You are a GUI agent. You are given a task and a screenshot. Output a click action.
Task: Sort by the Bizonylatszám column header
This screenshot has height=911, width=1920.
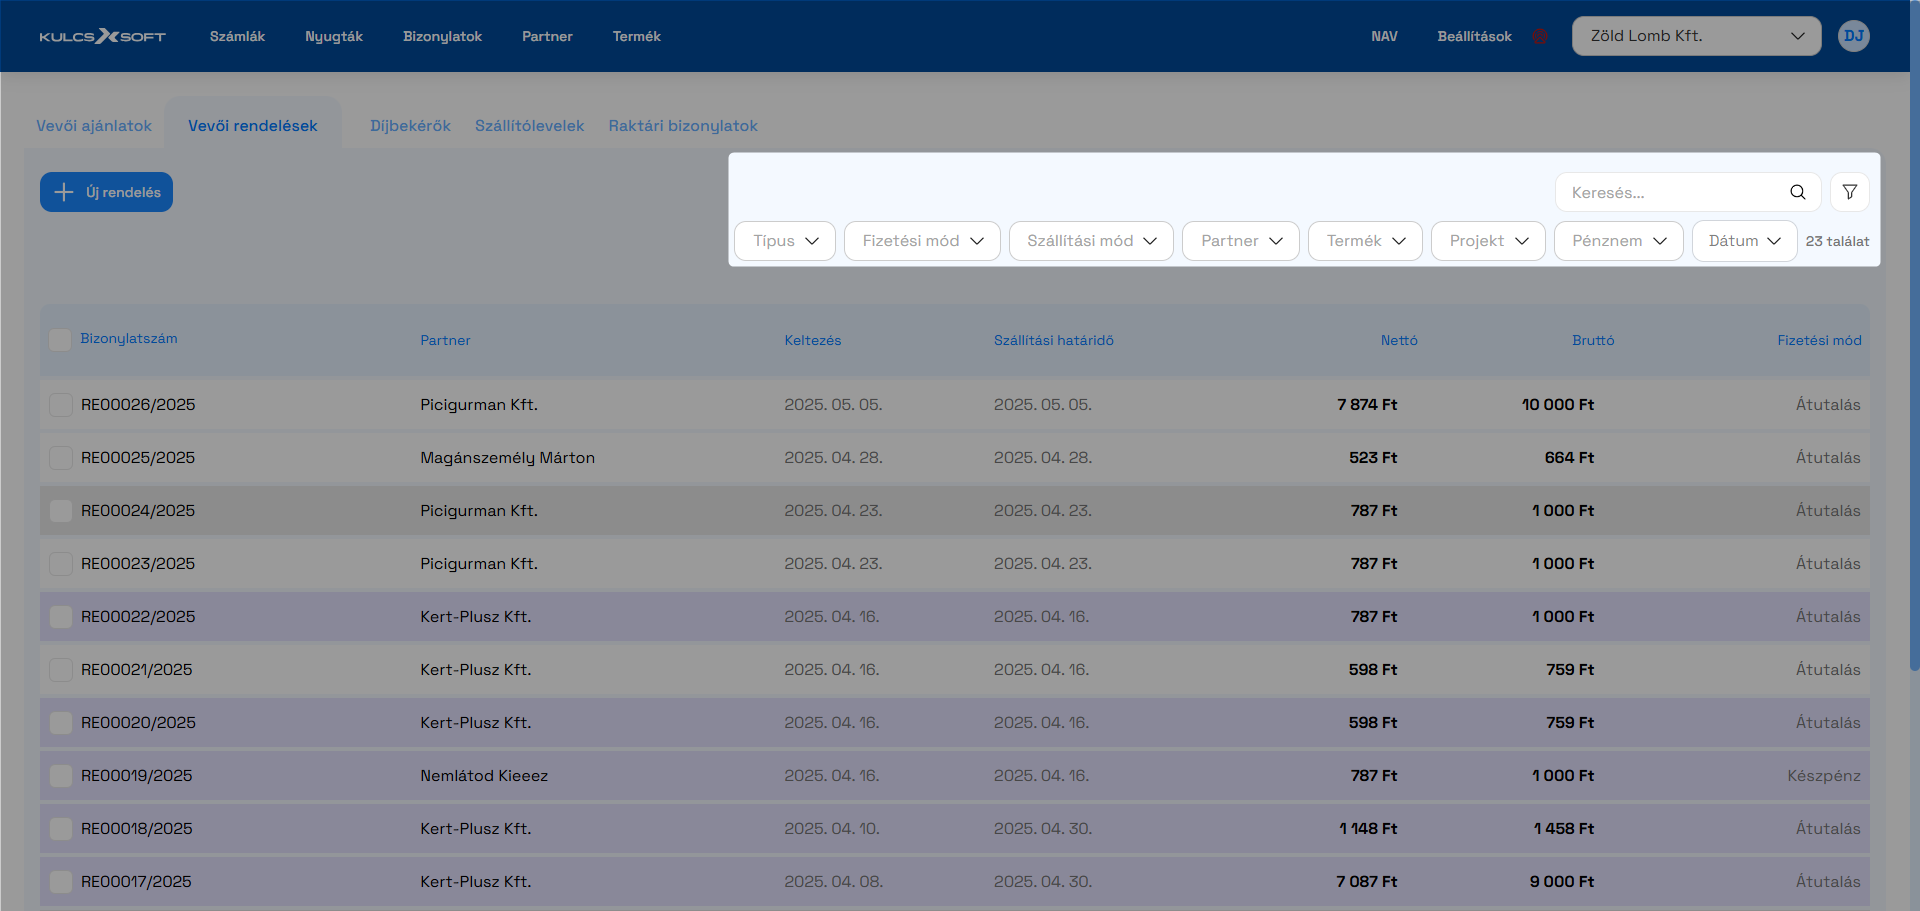(129, 339)
